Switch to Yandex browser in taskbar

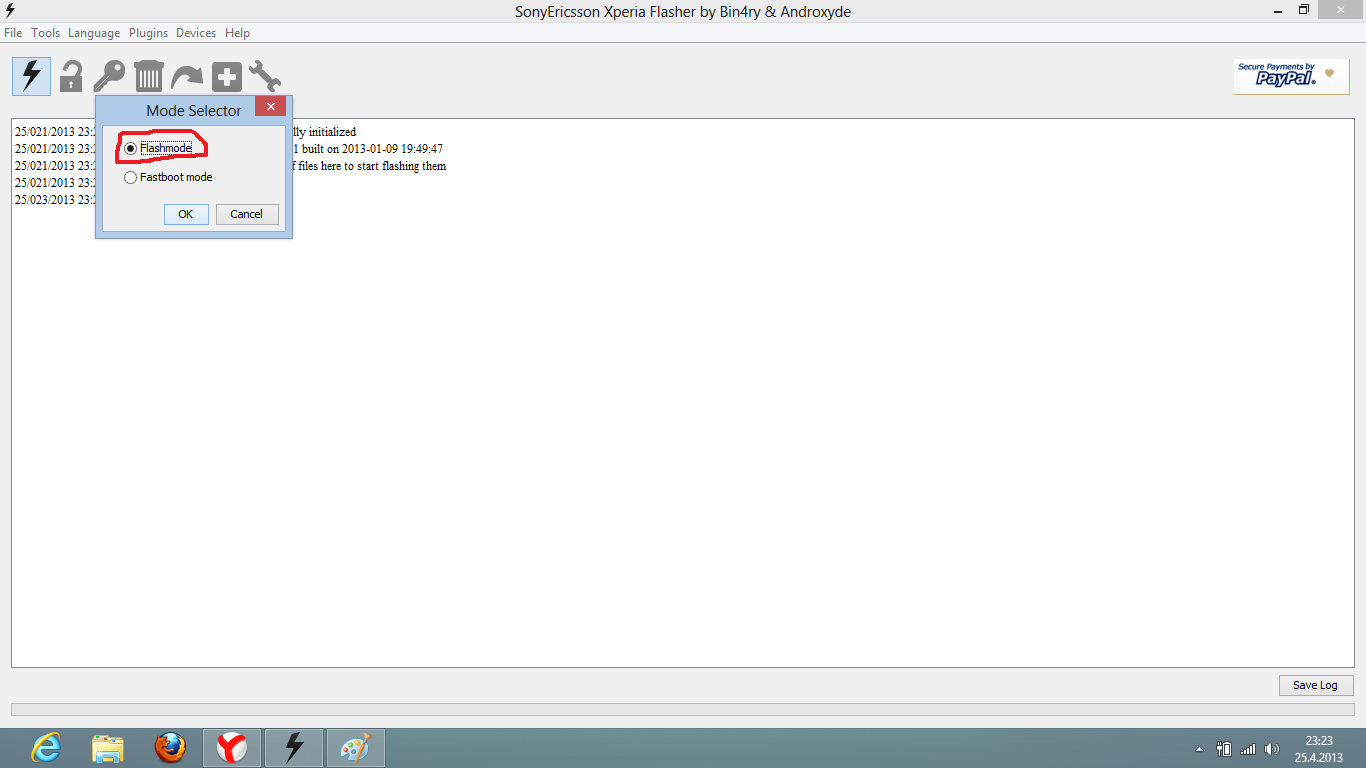pos(232,748)
